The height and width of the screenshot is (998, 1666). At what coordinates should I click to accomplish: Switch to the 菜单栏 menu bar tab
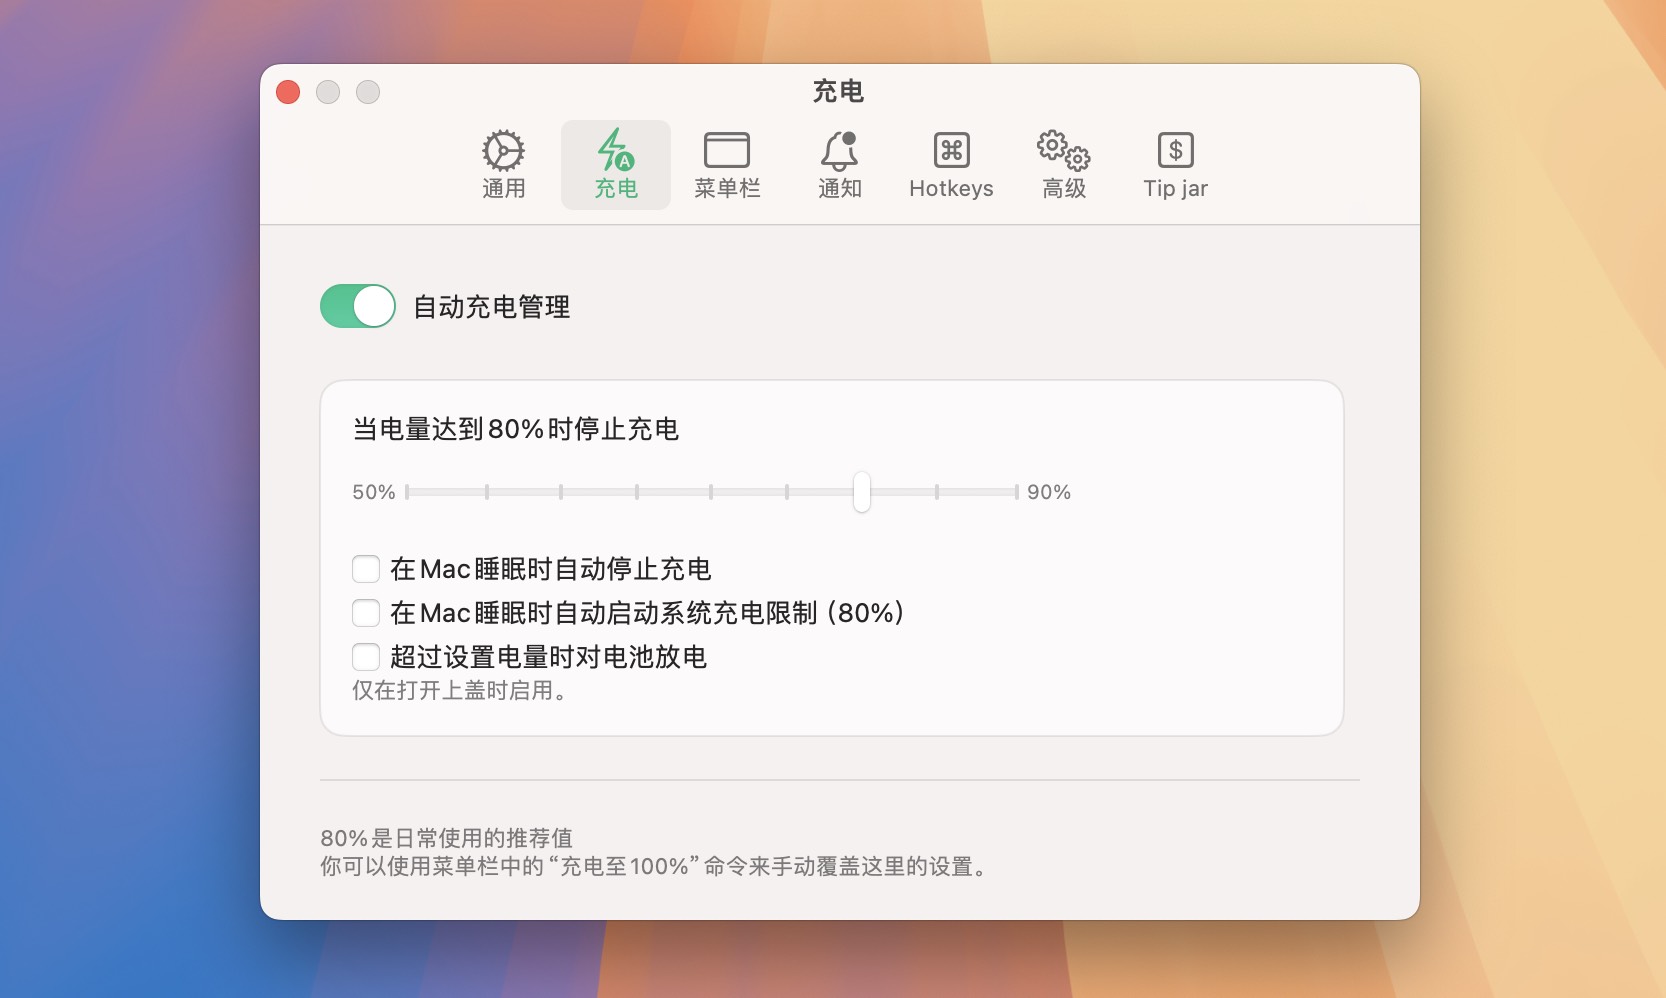727,165
